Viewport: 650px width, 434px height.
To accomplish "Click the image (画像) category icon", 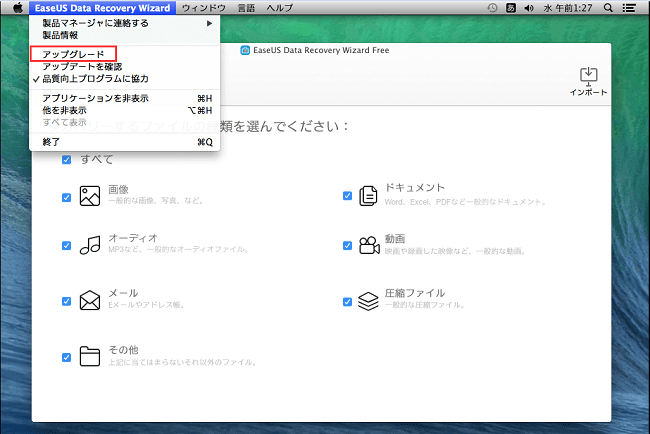I will 90,196.
